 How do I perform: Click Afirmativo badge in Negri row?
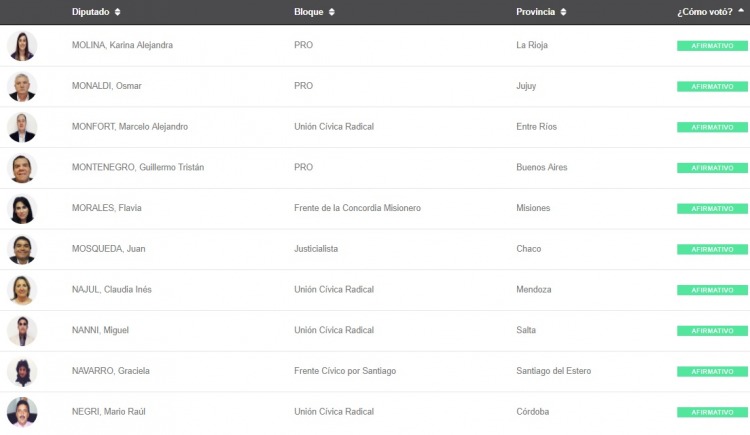click(x=712, y=412)
